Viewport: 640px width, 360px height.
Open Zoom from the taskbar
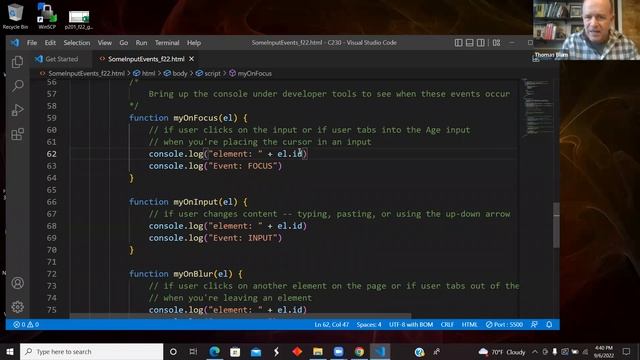(x=338, y=351)
